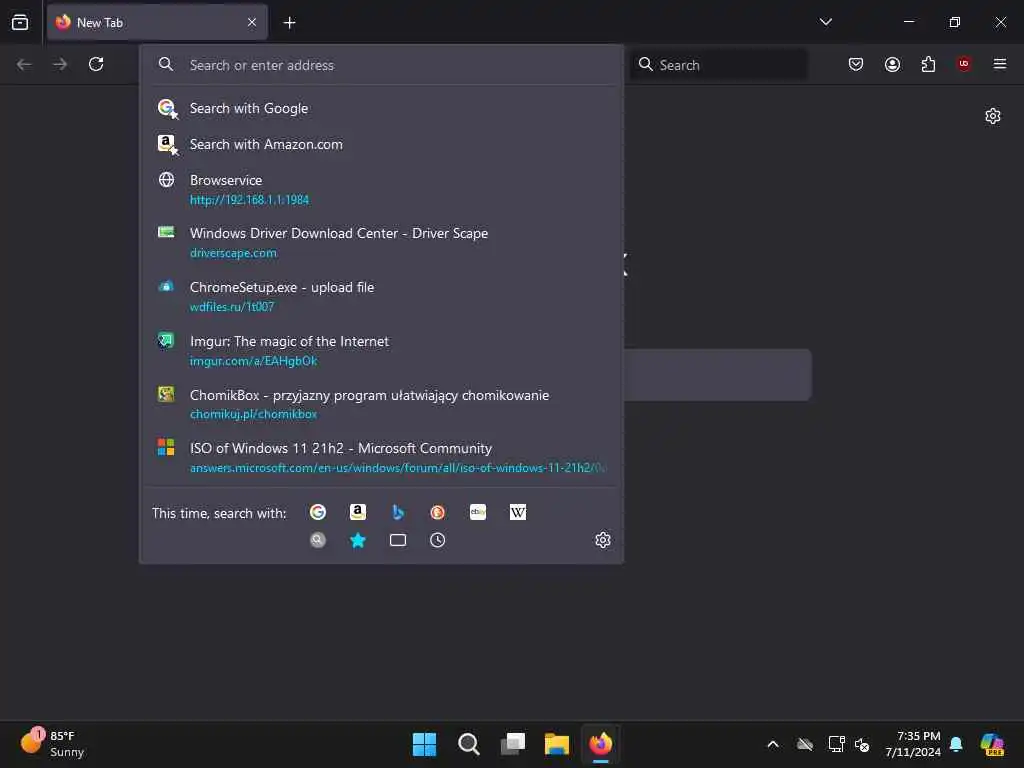Select the gray magnifier search engine shortcut
Viewport: 1024px width, 768px height.
318,540
